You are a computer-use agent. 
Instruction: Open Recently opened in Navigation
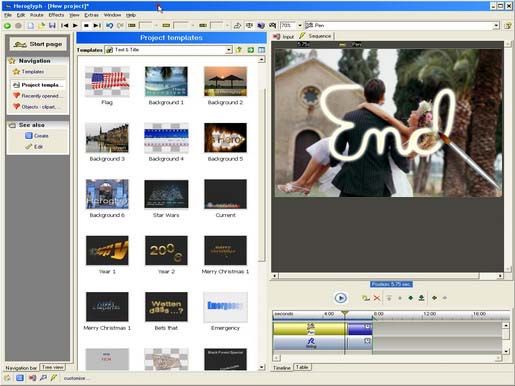(x=38, y=96)
